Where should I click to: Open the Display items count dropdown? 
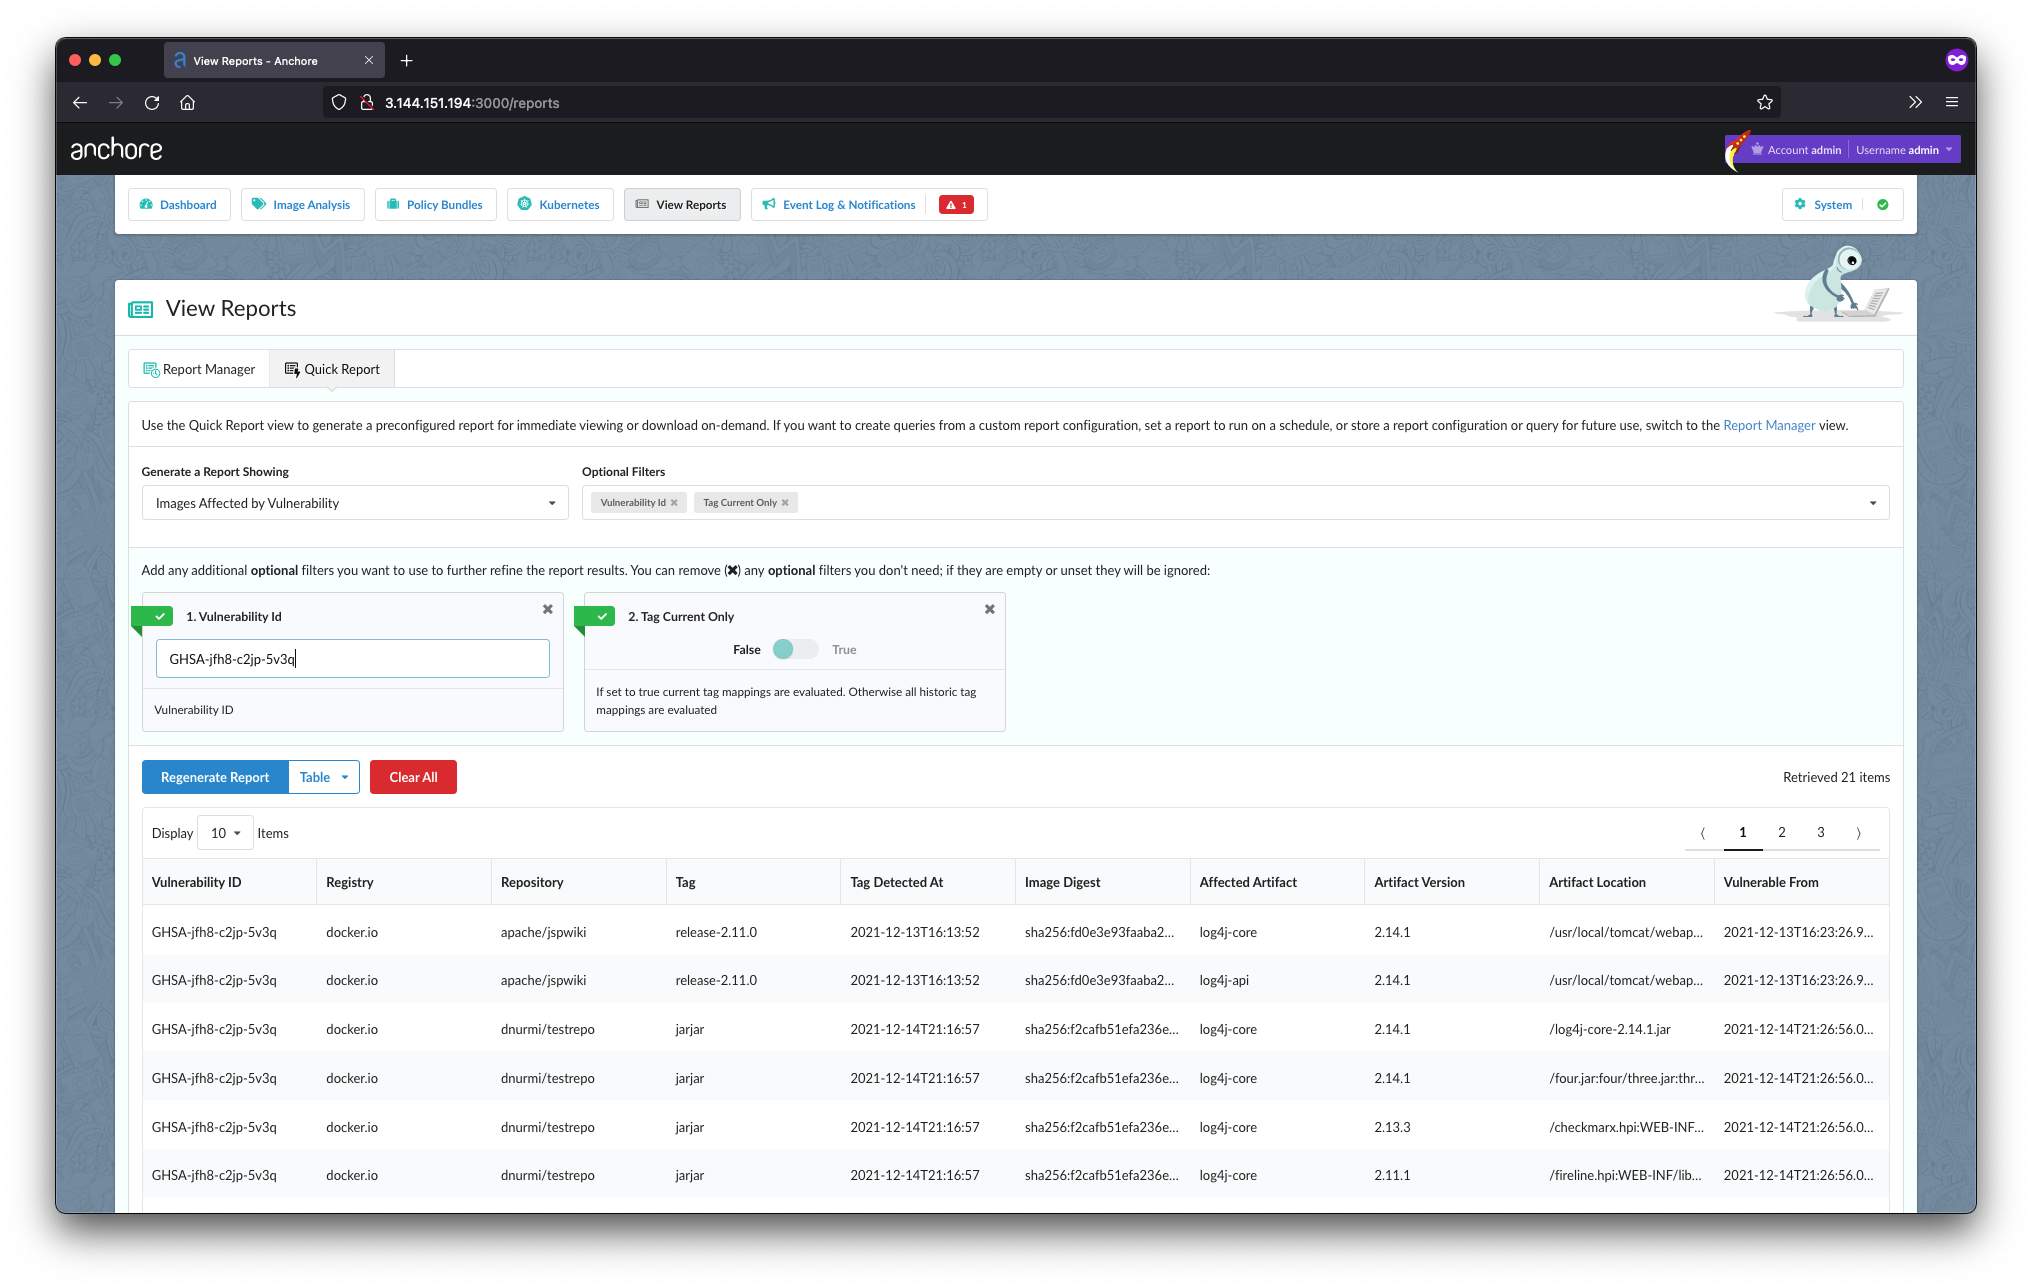(225, 833)
